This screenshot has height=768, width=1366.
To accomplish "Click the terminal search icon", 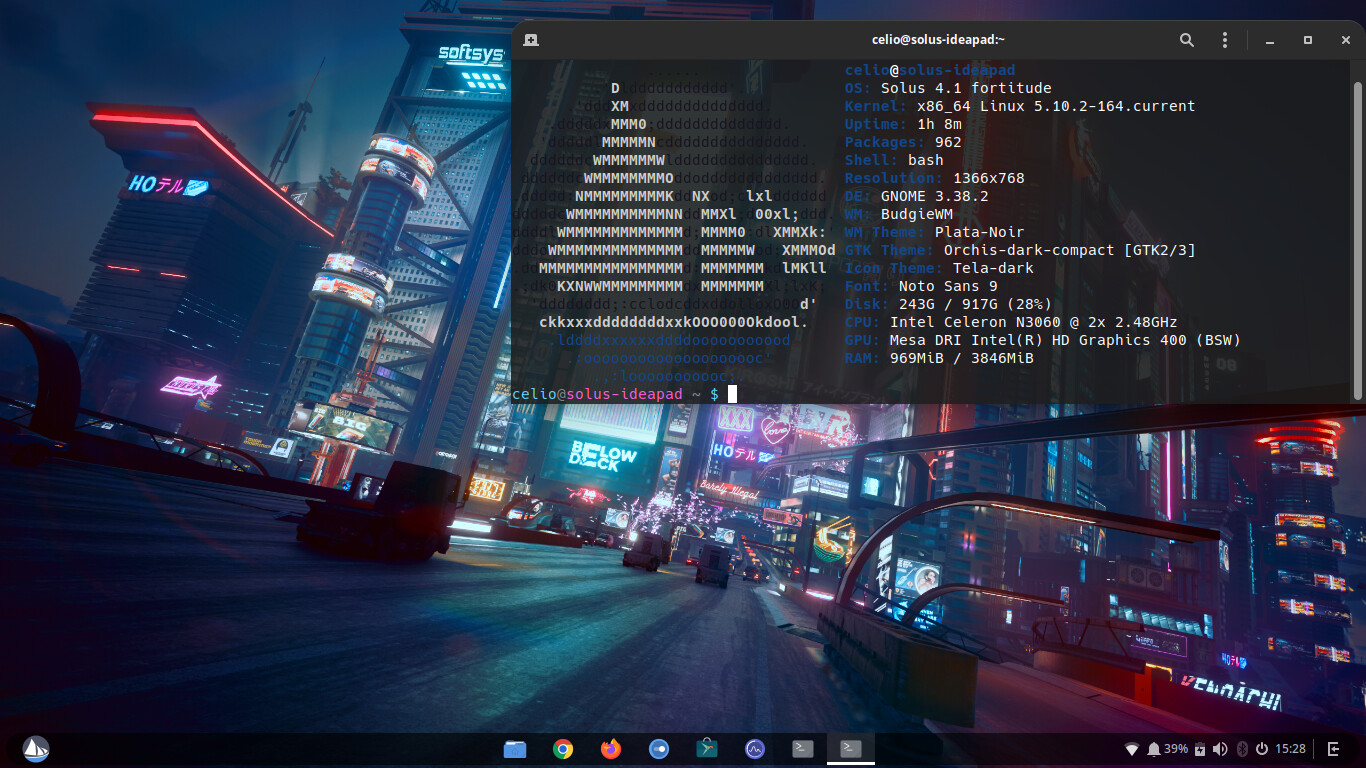I will click(x=1186, y=40).
